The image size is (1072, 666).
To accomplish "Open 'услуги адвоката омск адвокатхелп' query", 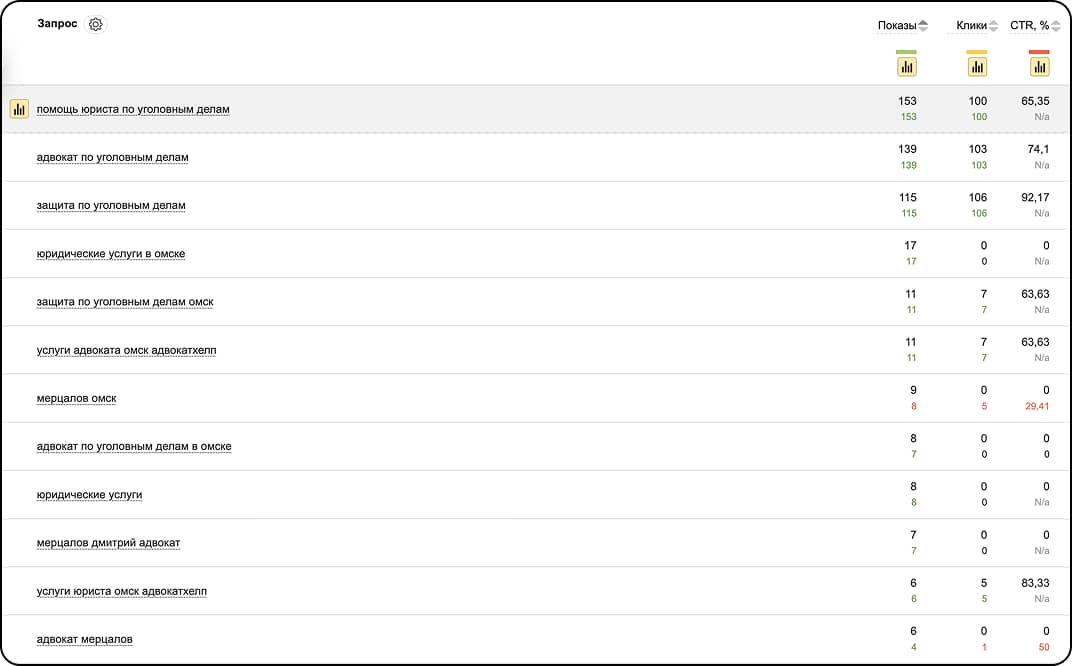I will (x=126, y=351).
